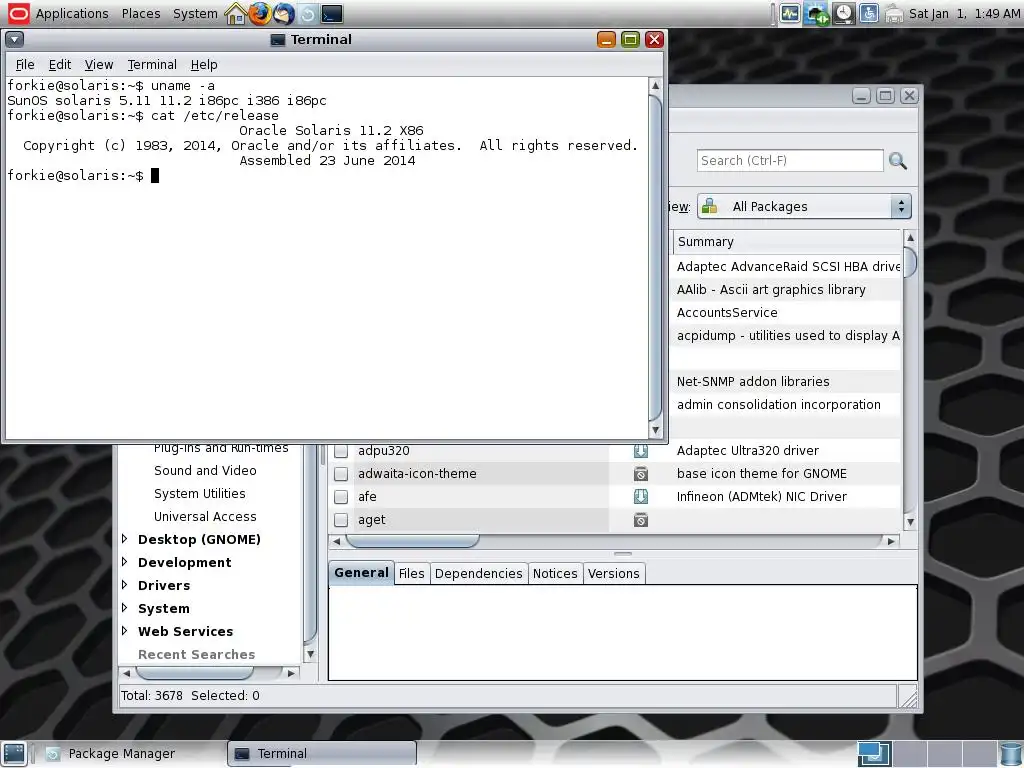The height and width of the screenshot is (768, 1024).
Task: Check the aget package checkbox
Action: click(341, 520)
